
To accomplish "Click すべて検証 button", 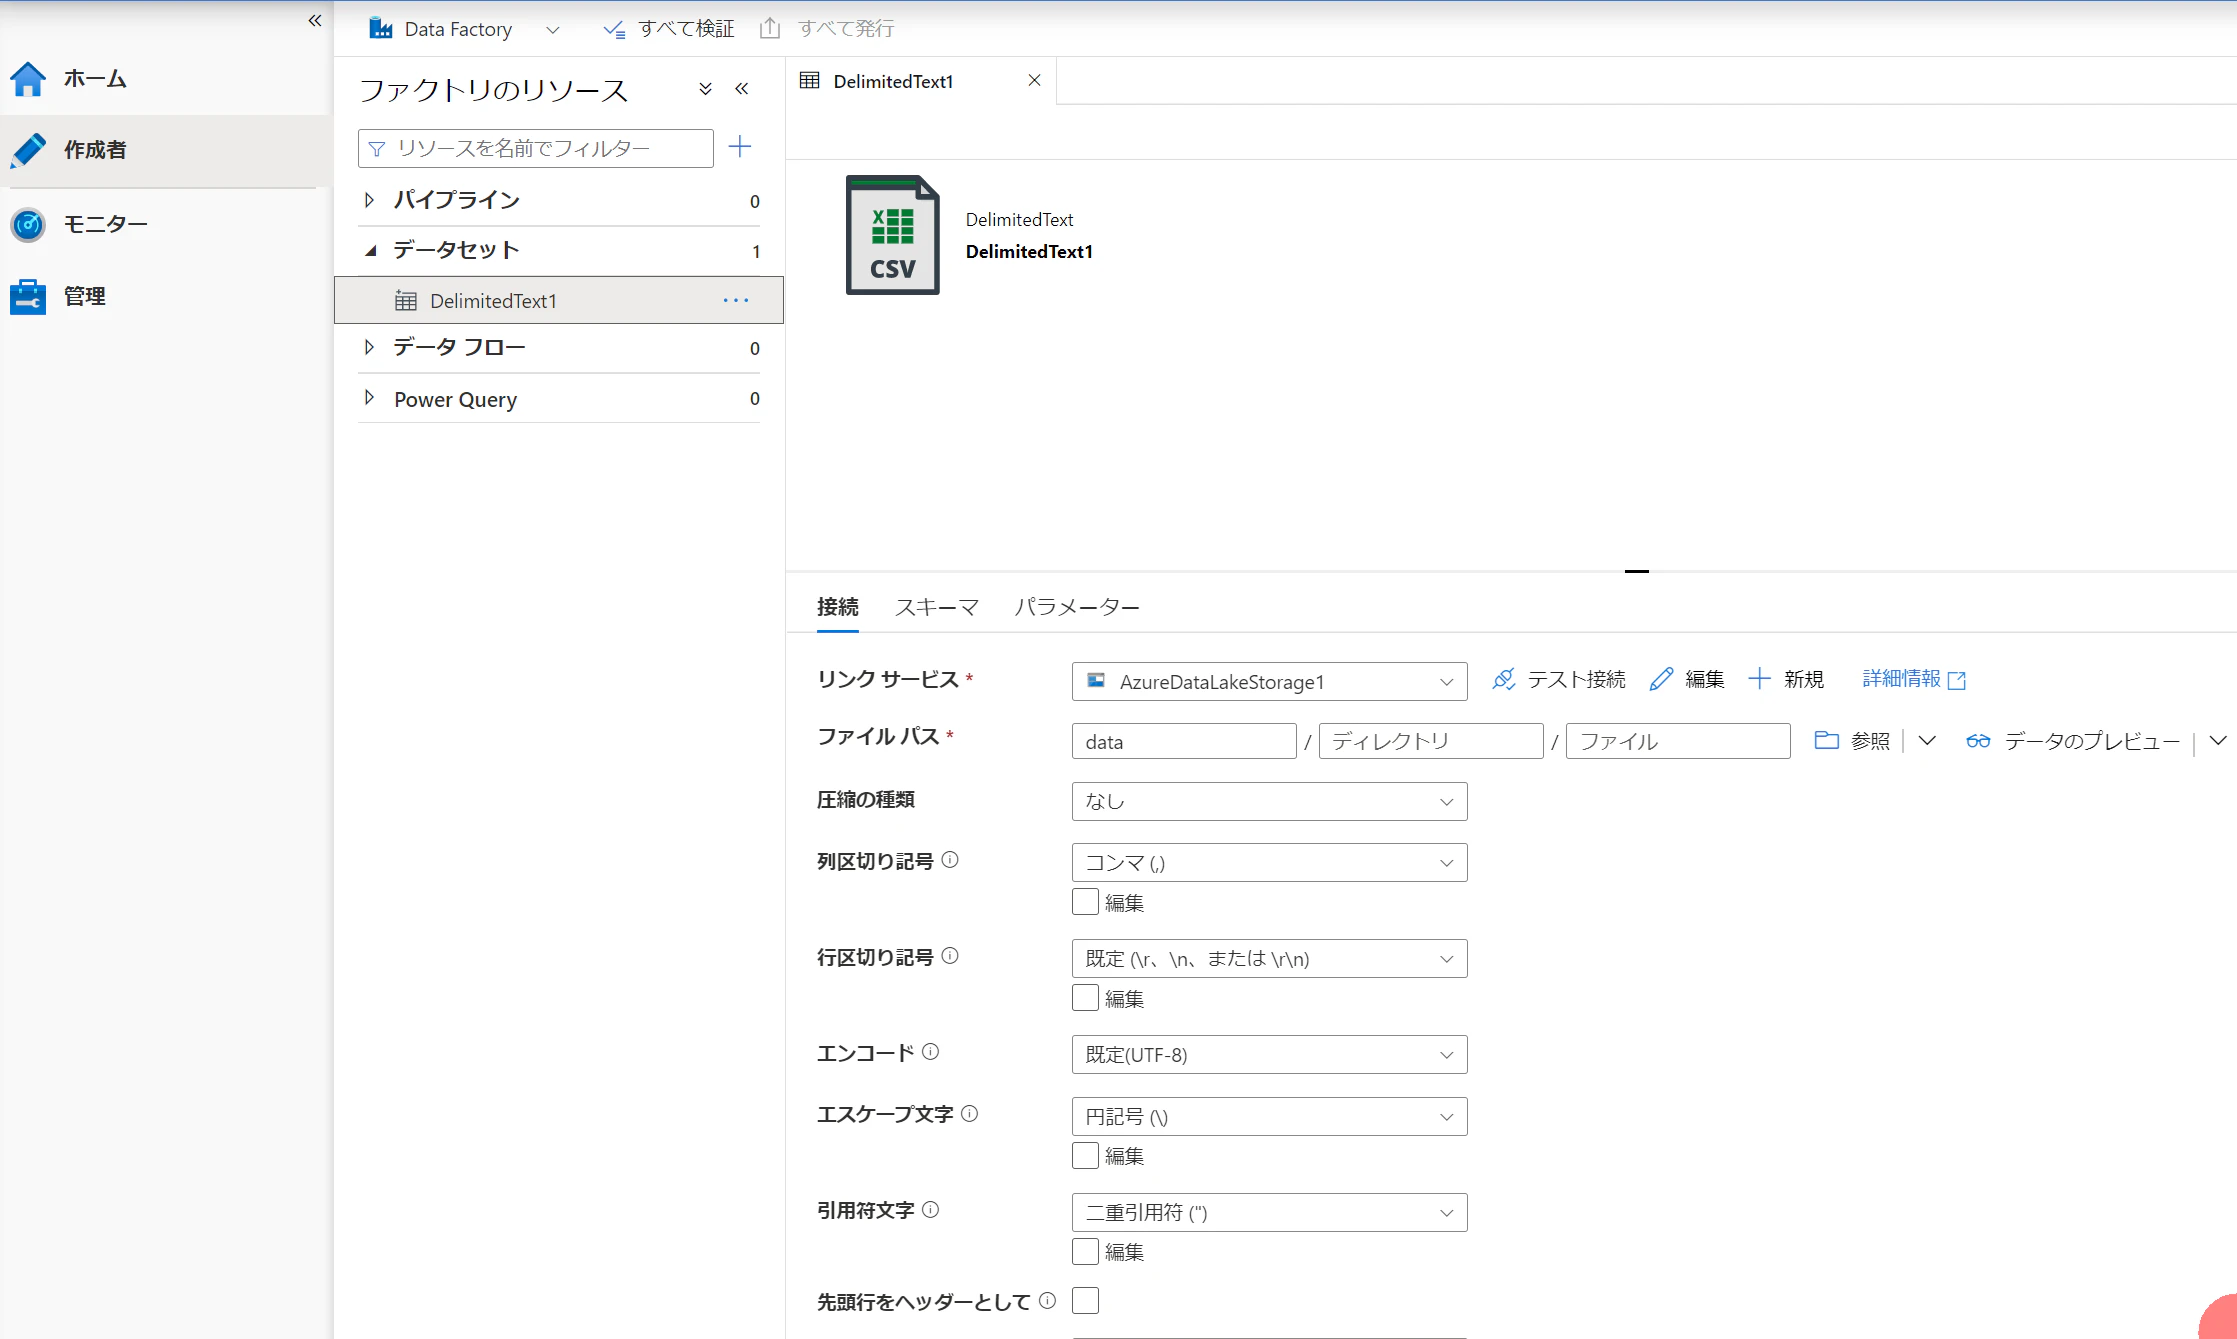I will click(669, 29).
